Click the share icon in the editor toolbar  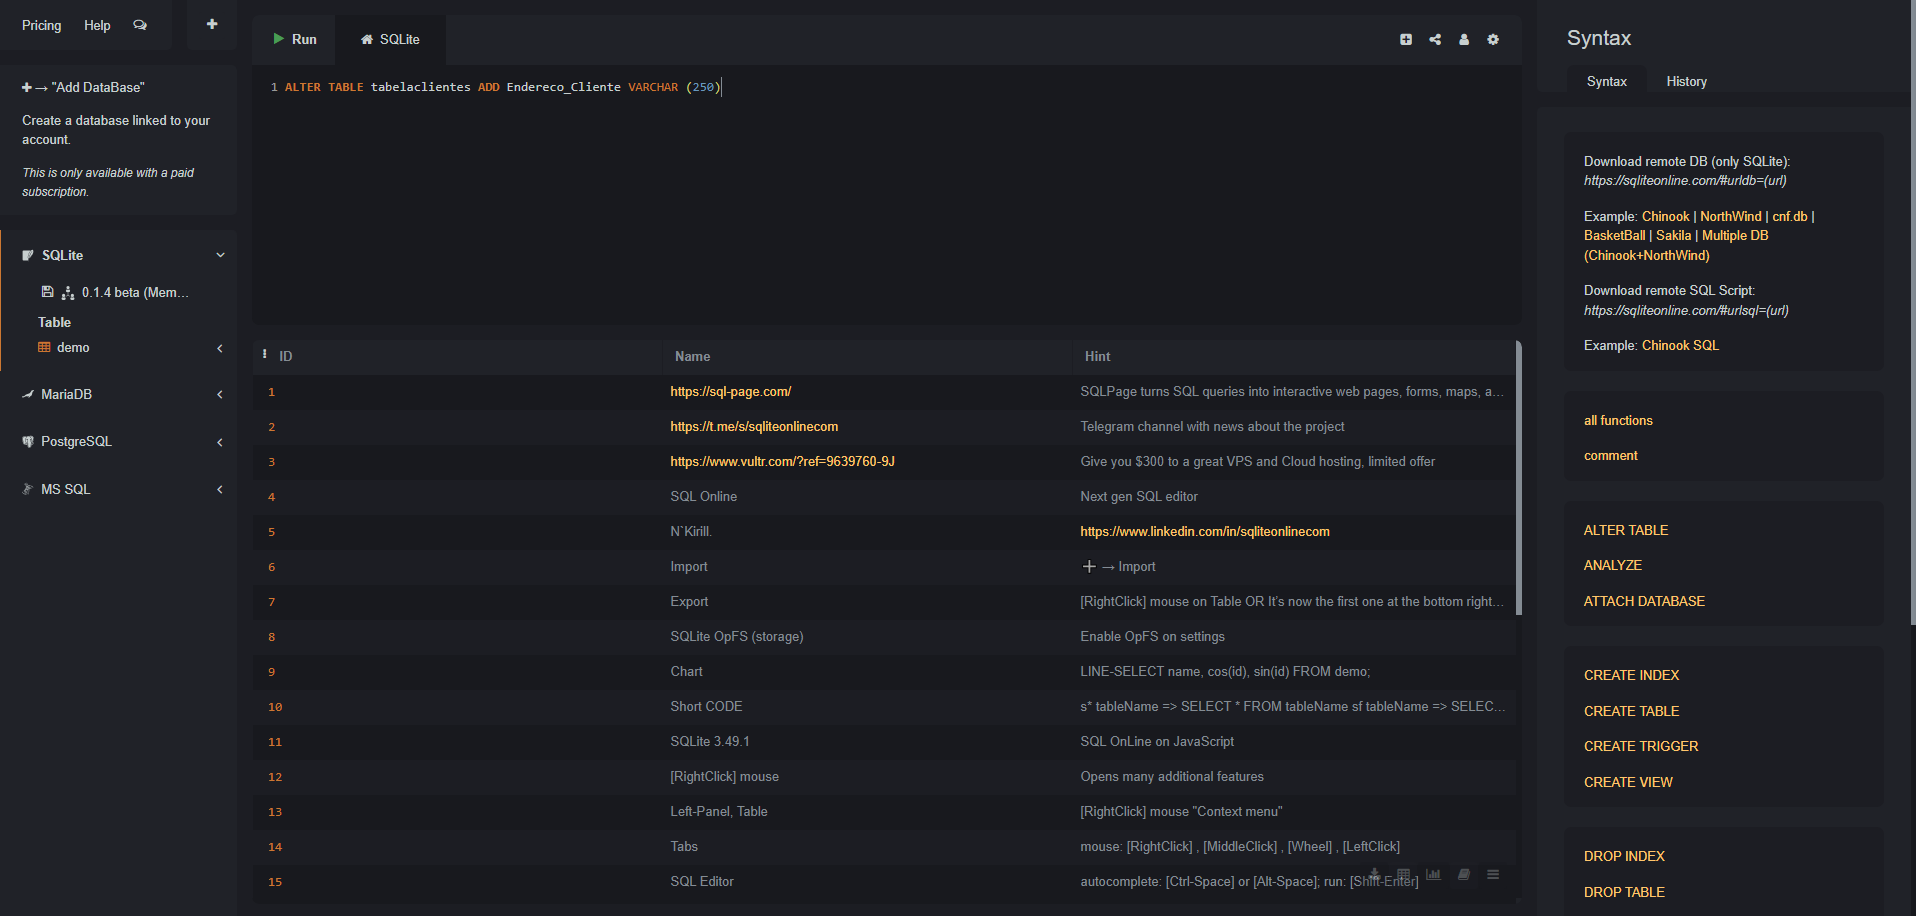1435,39
